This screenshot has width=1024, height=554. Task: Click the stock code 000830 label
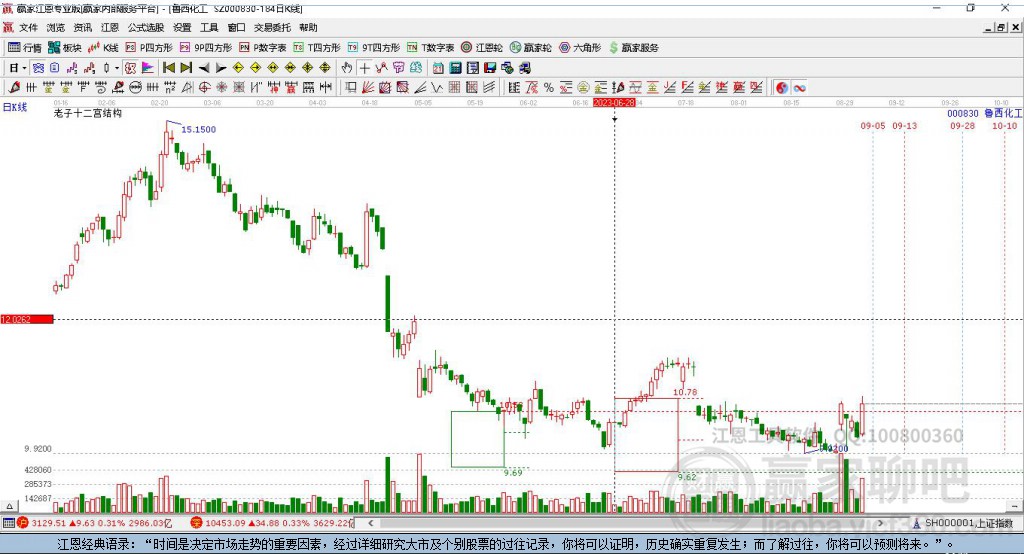[963, 113]
